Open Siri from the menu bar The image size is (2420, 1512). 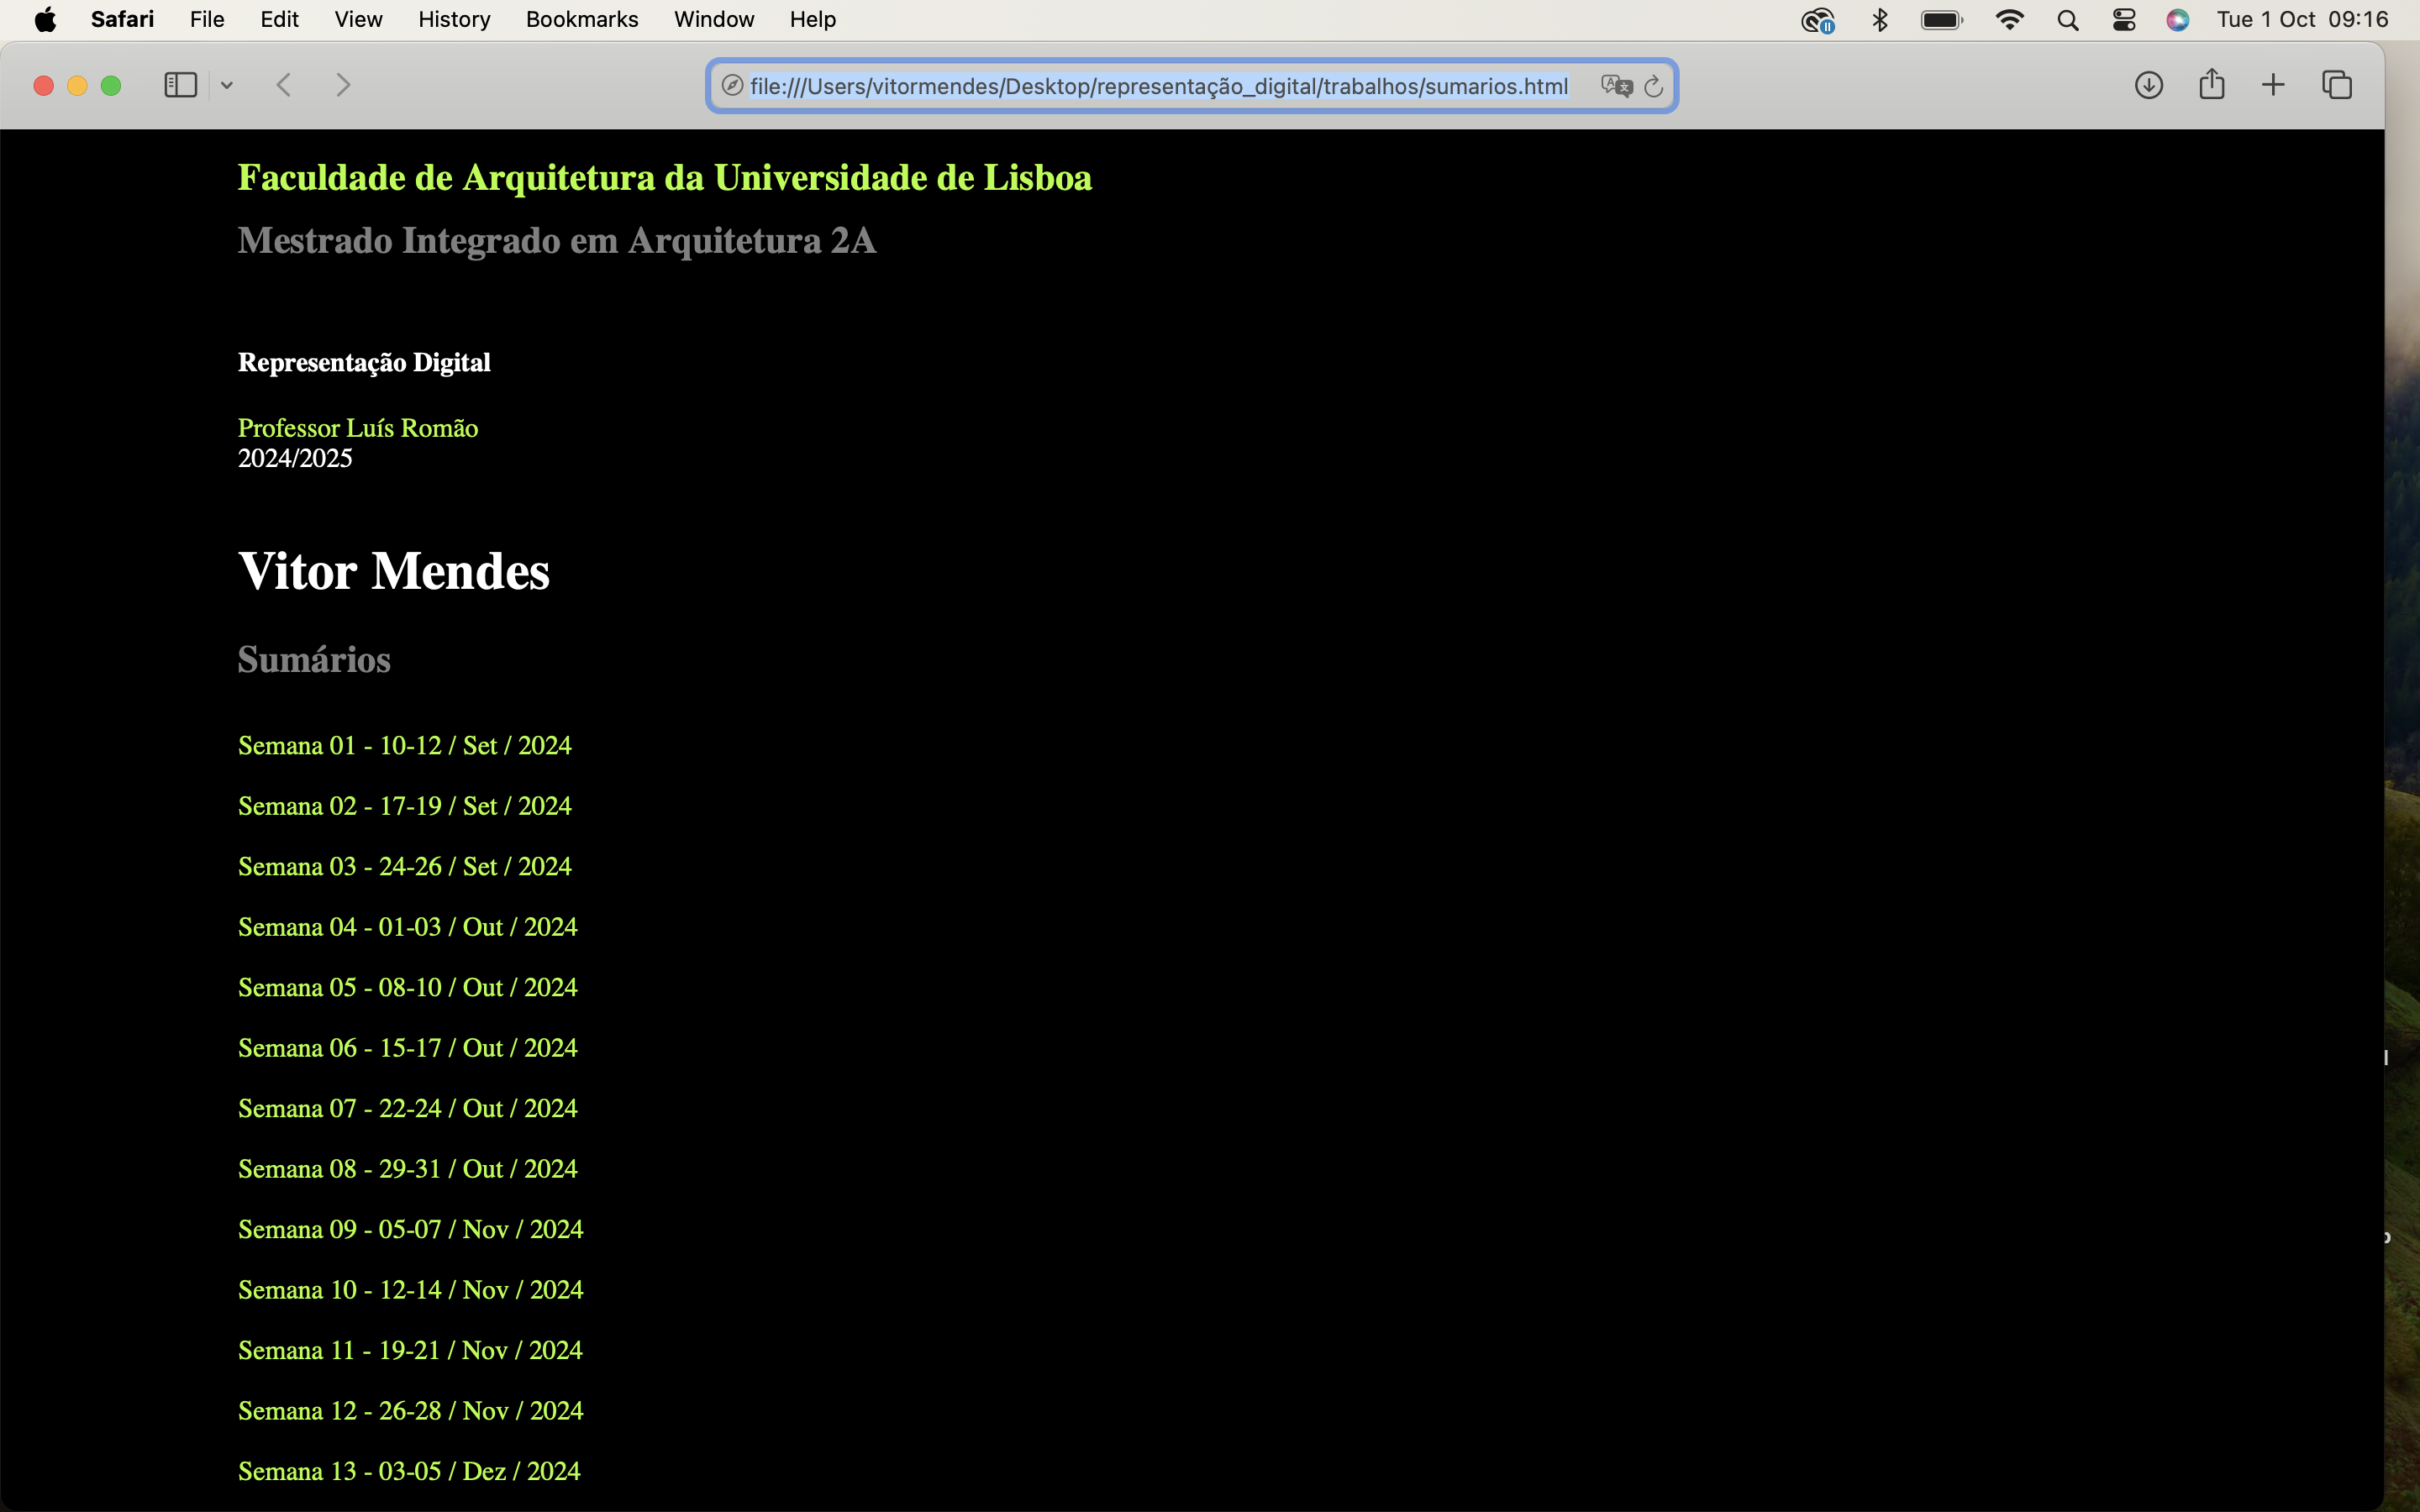[2178, 20]
